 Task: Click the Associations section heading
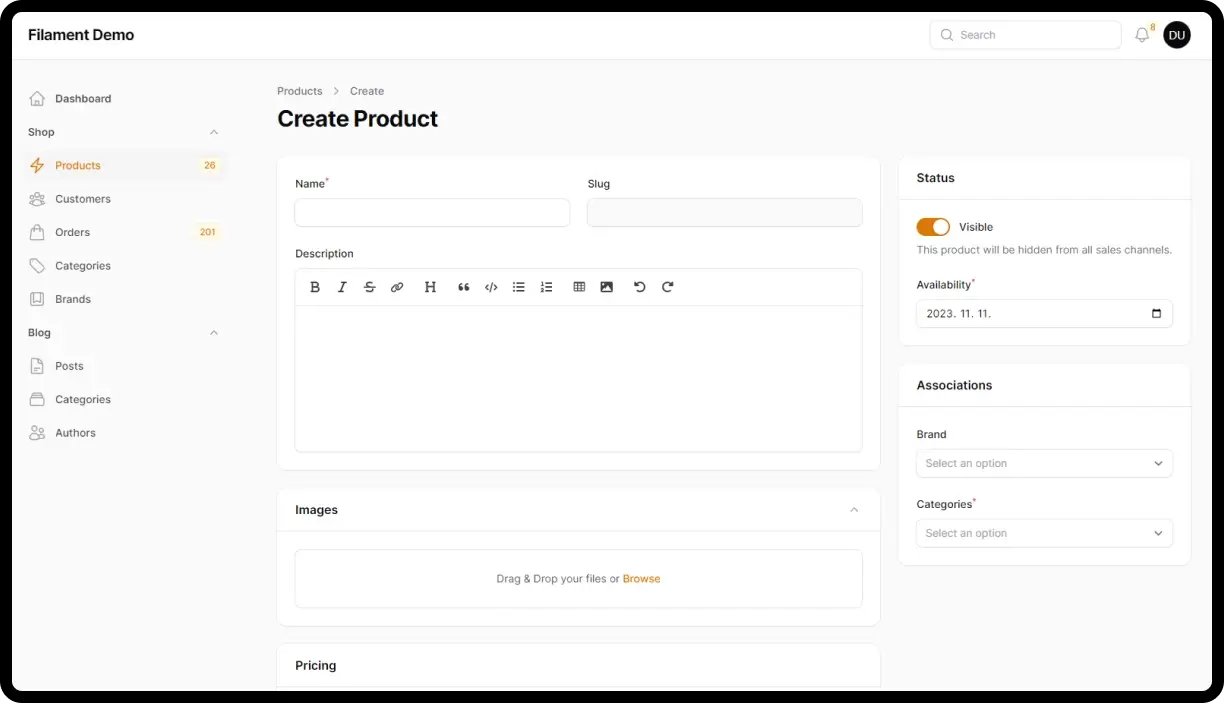954,385
